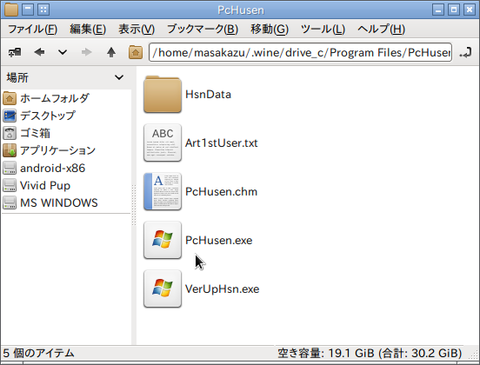480x365 pixels.
Task: Click the Vivid Pup label
Action: tap(45, 185)
